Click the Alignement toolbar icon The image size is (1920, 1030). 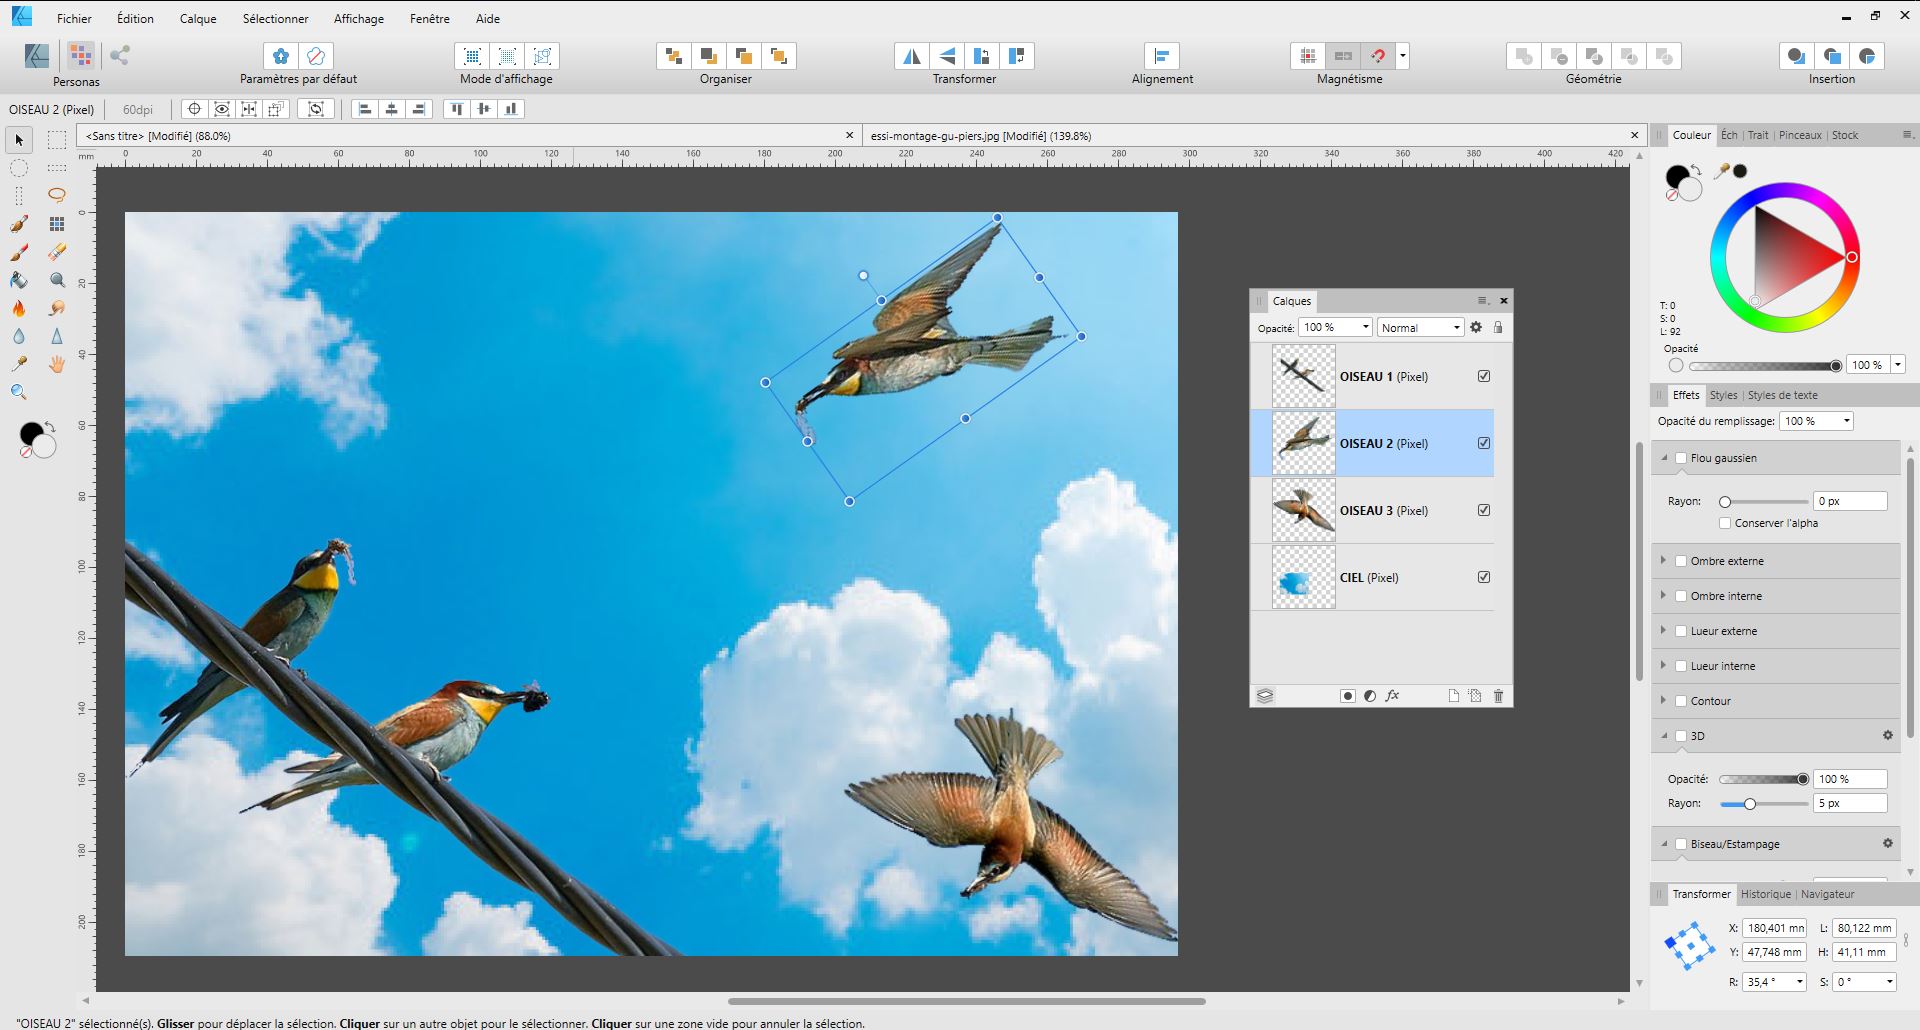[1161, 56]
